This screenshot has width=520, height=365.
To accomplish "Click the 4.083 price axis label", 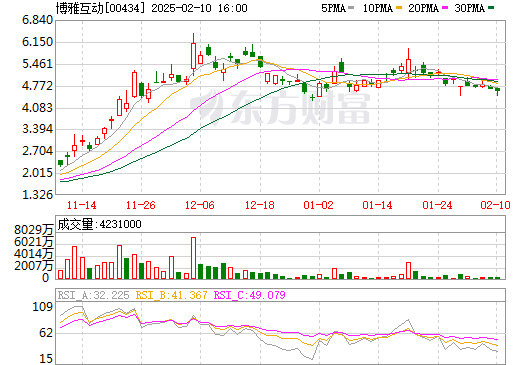I will click(x=38, y=108).
